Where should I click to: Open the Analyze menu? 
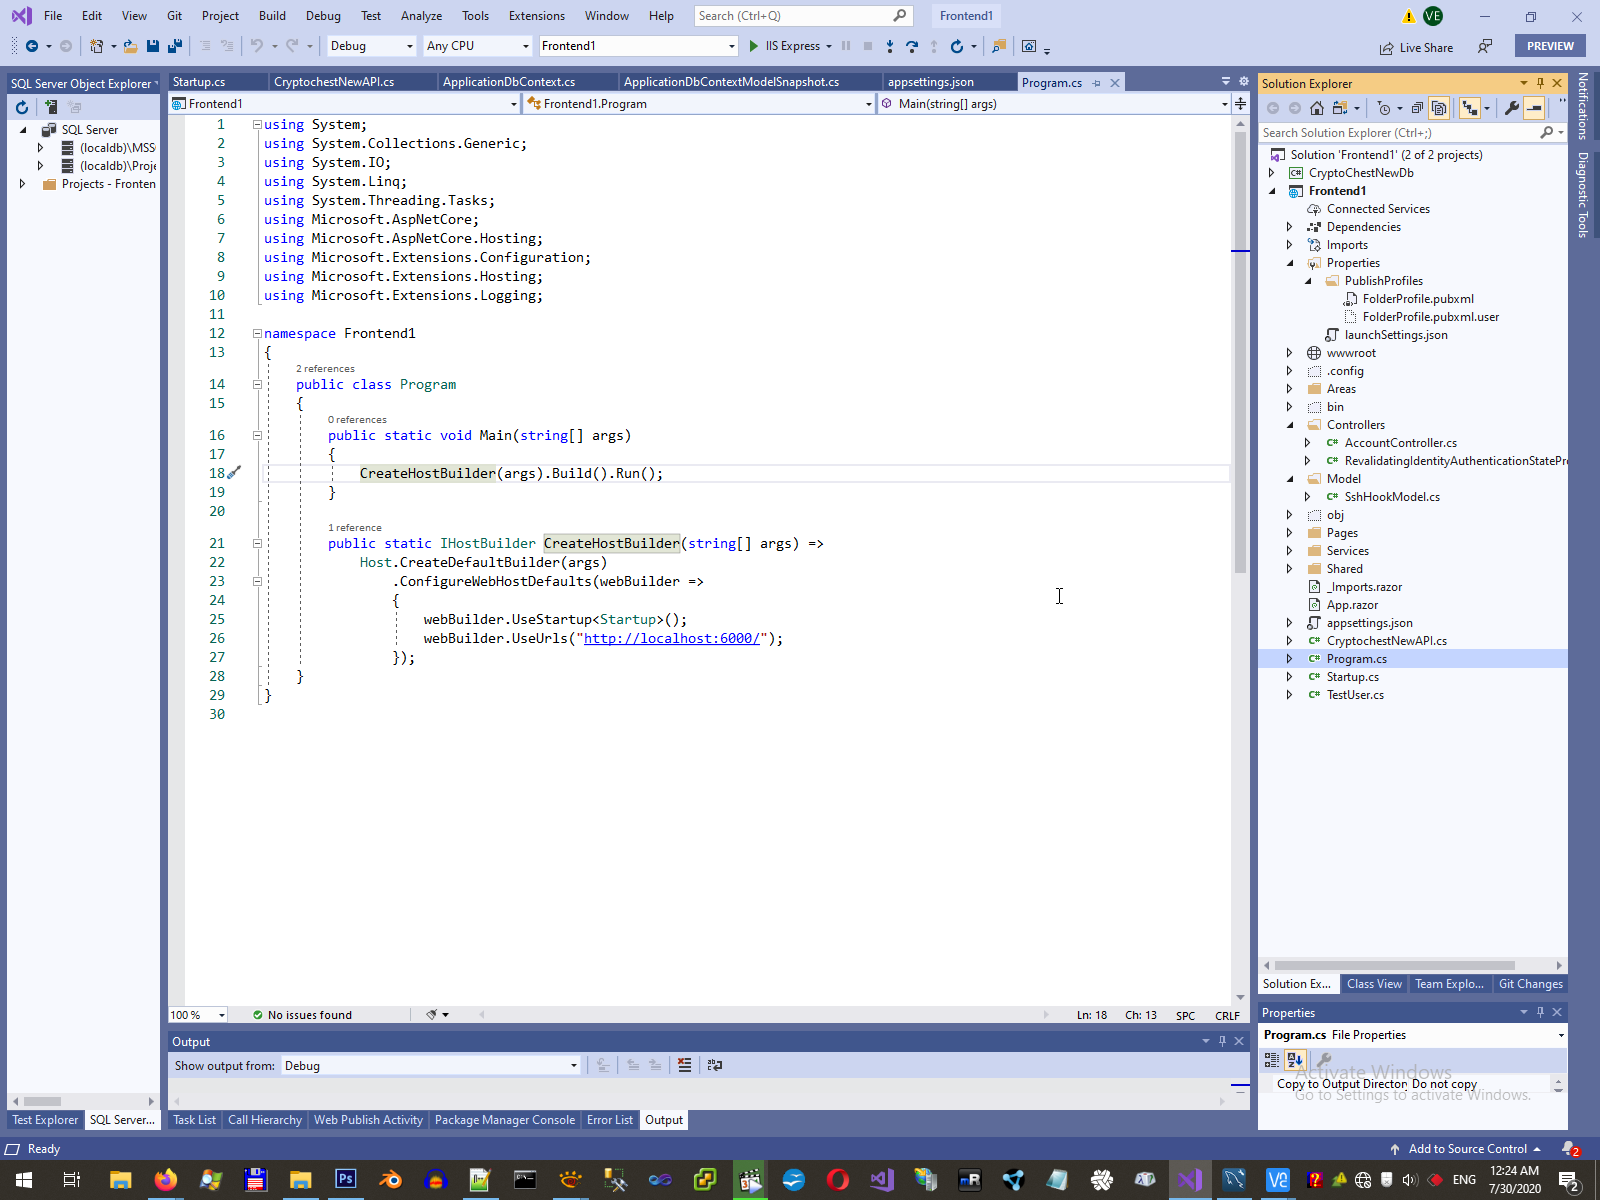(421, 16)
